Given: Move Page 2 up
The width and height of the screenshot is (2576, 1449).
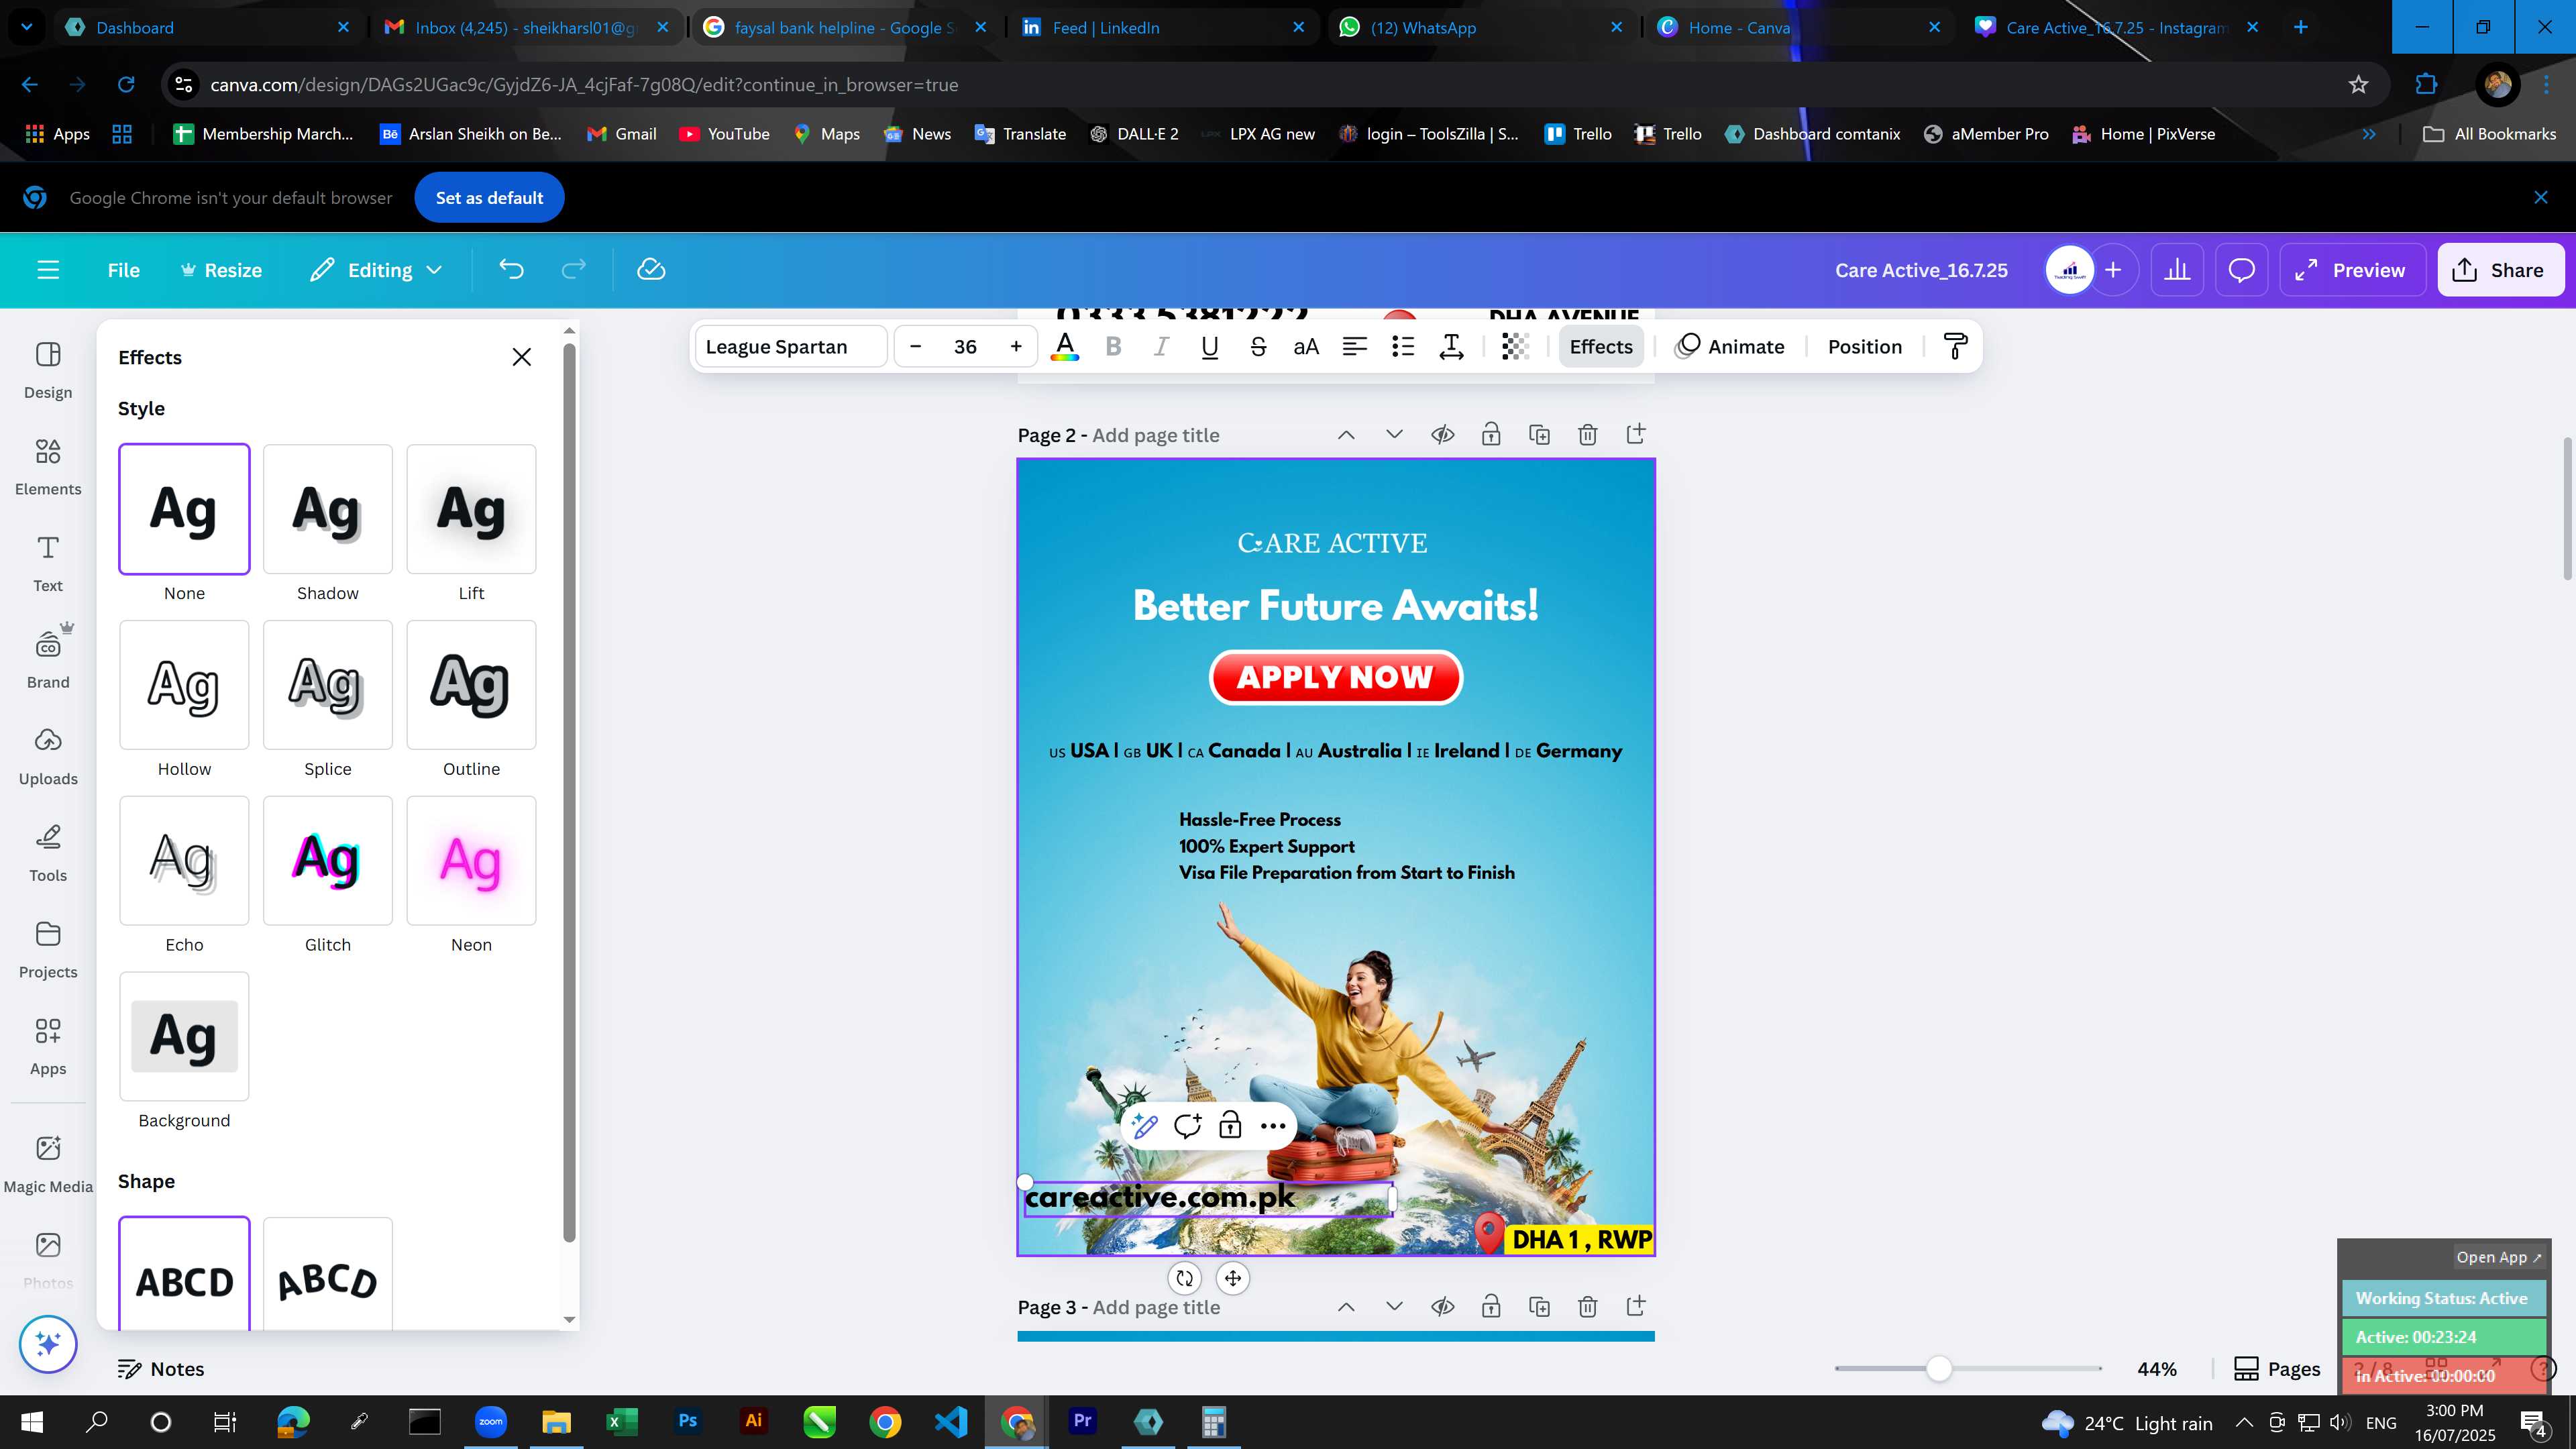Looking at the screenshot, I should tap(1346, 435).
